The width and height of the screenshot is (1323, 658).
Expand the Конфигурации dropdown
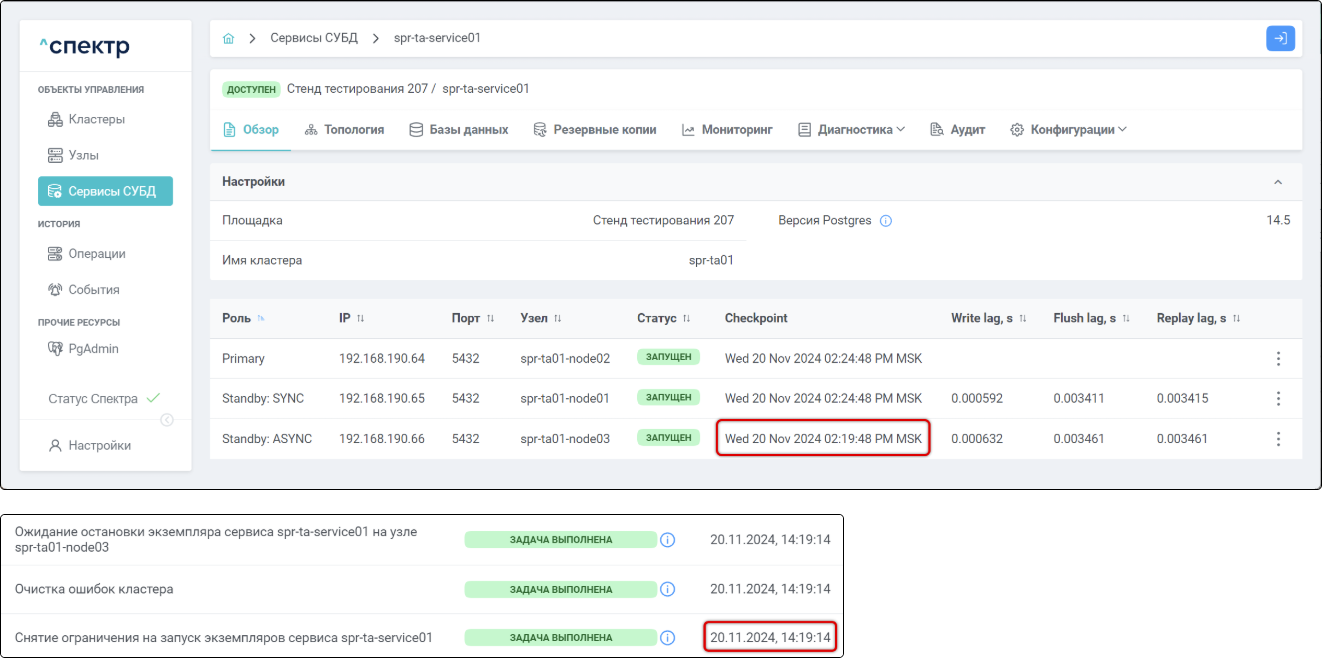coord(1068,130)
